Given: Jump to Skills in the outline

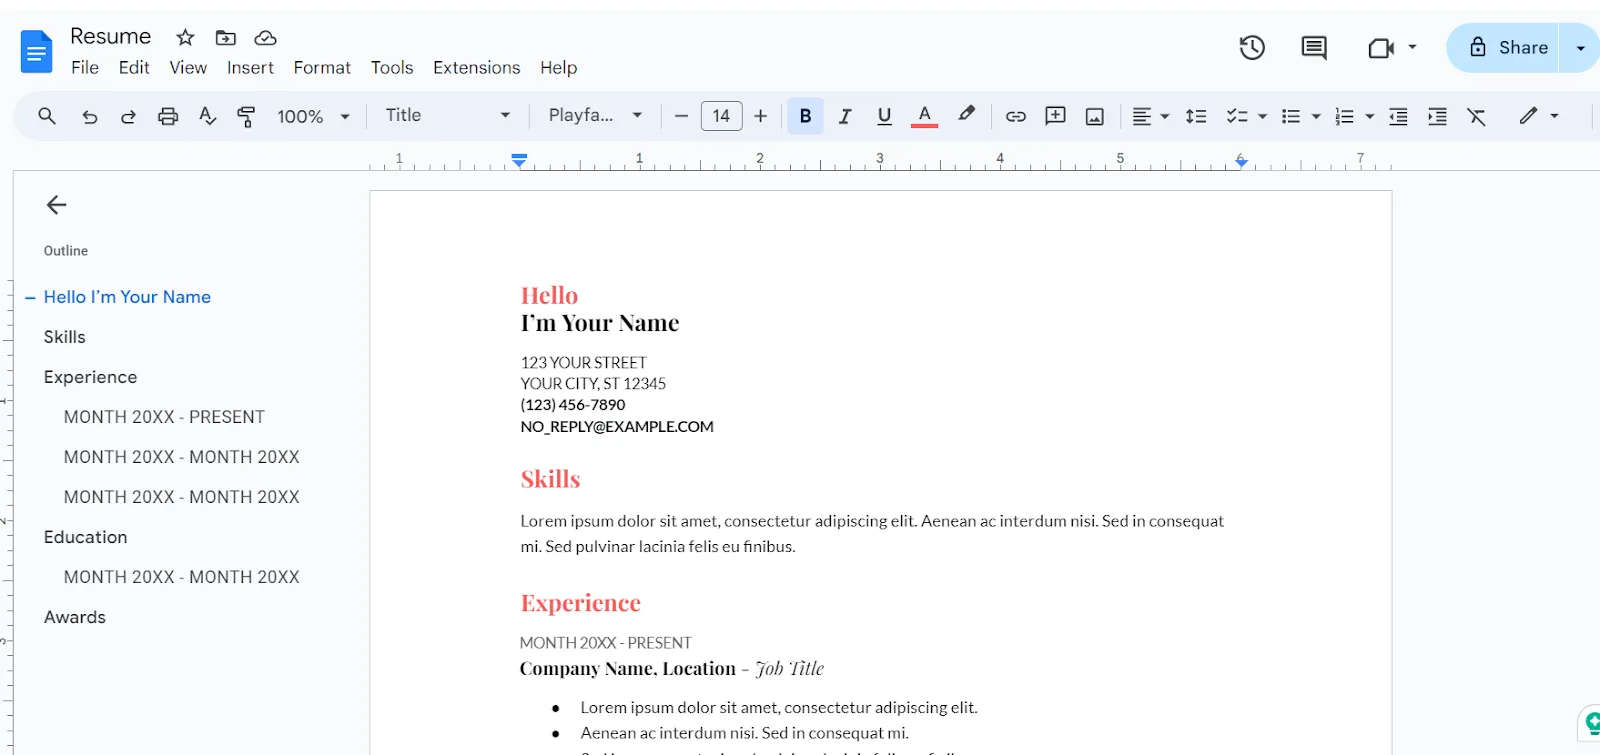Looking at the screenshot, I should click(x=65, y=337).
